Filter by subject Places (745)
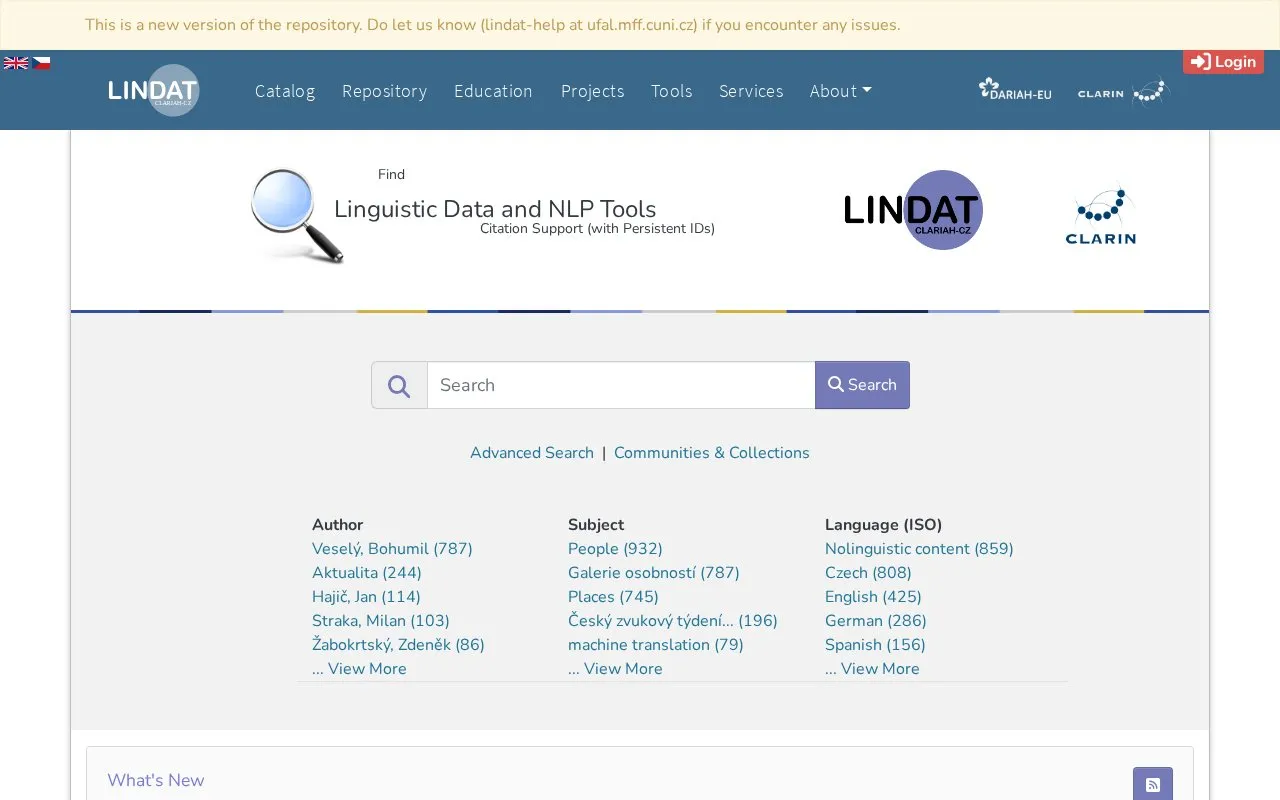Viewport: 1280px width, 800px height. point(613,597)
